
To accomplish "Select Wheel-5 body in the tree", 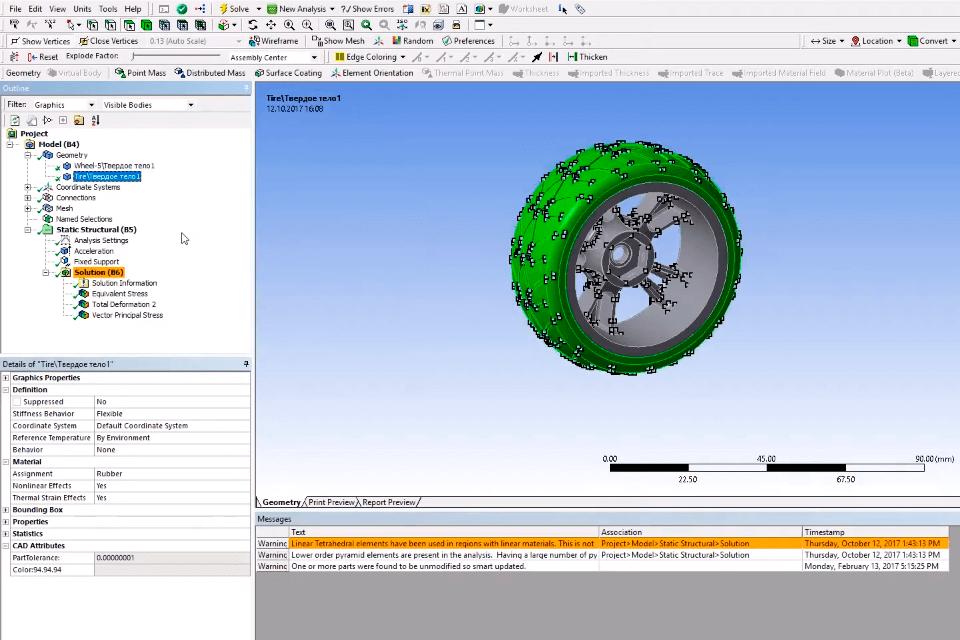I will click(114, 166).
